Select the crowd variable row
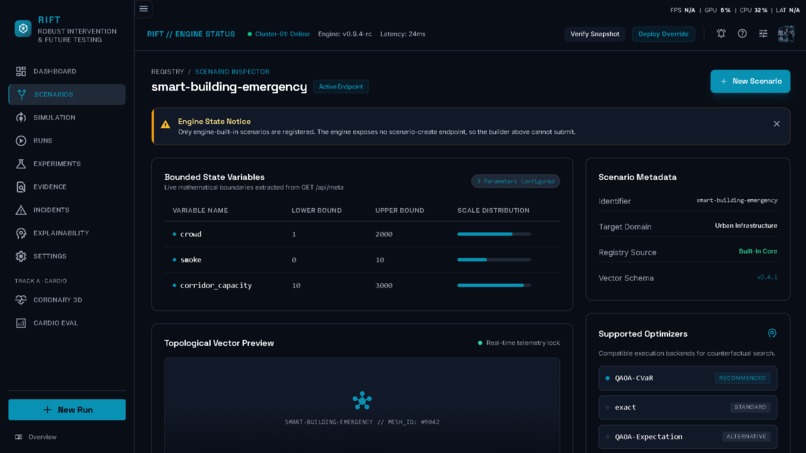The height and width of the screenshot is (453, 806). point(362,234)
